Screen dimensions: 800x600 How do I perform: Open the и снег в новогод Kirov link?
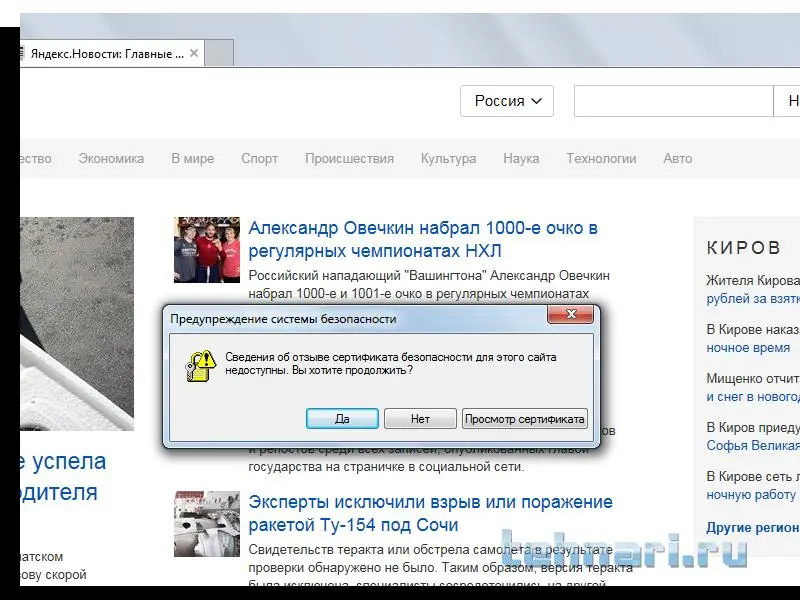[x=753, y=397]
